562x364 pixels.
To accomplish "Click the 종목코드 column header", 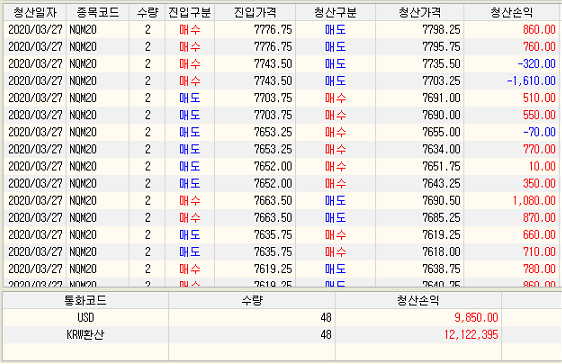I will pyautogui.click(x=97, y=13).
